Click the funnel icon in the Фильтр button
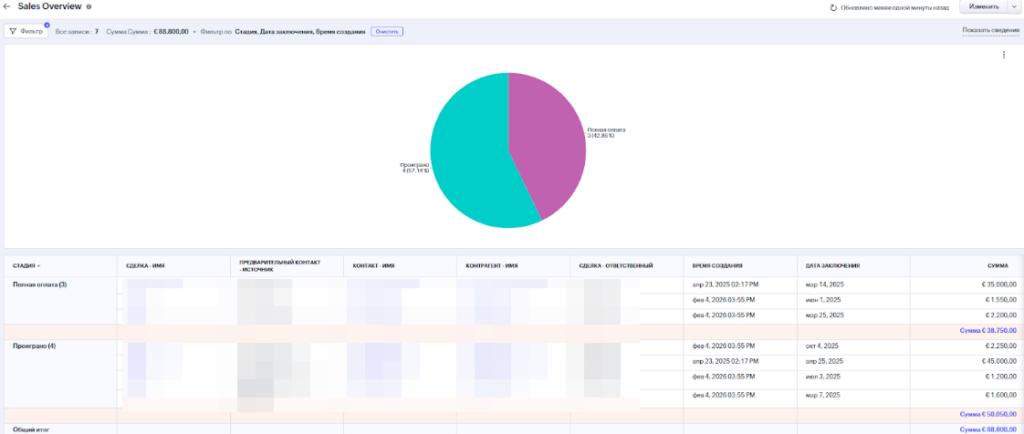This screenshot has height=434, width=1024. pos(13,31)
